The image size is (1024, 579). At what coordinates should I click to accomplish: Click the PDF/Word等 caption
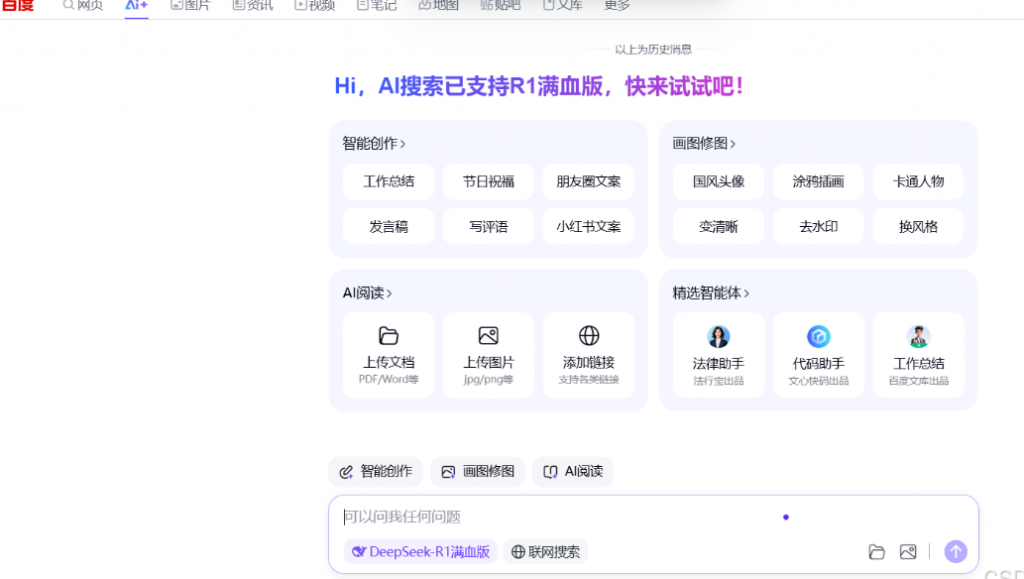click(389, 379)
